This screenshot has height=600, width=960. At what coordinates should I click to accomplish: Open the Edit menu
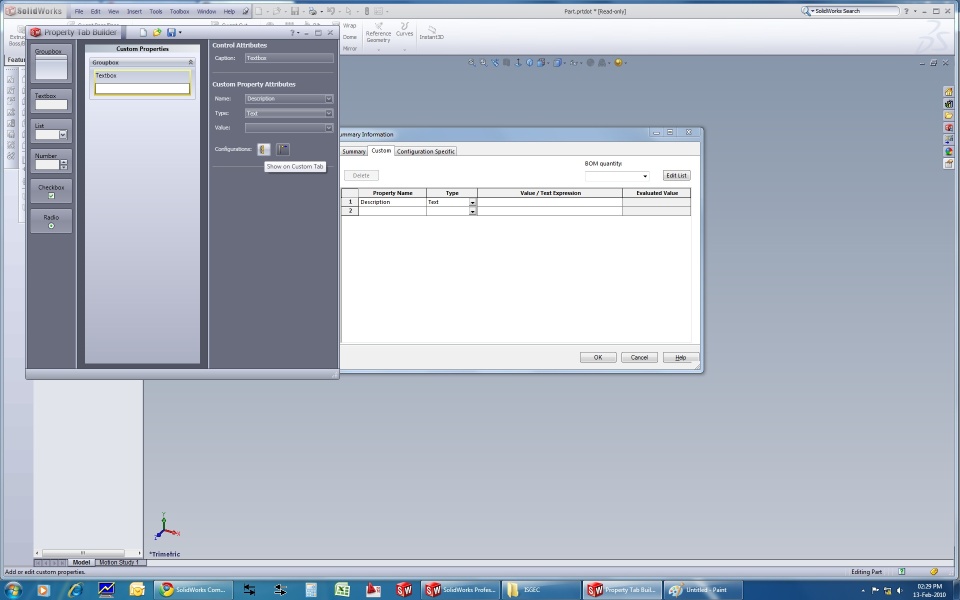[x=96, y=12]
